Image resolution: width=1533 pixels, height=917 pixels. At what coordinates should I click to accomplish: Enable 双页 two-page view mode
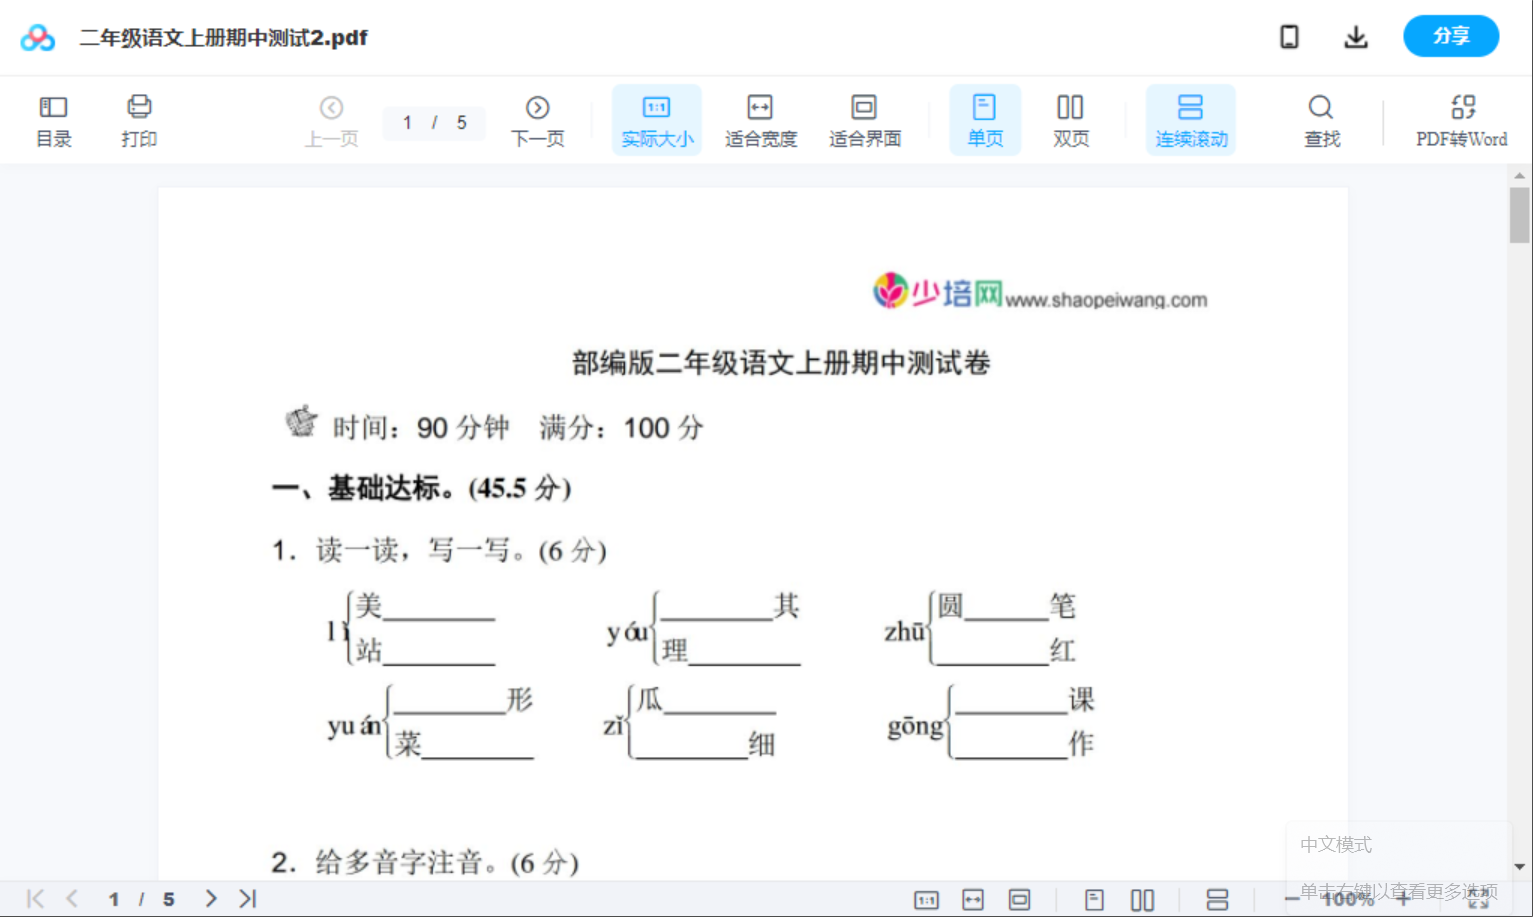point(1070,119)
